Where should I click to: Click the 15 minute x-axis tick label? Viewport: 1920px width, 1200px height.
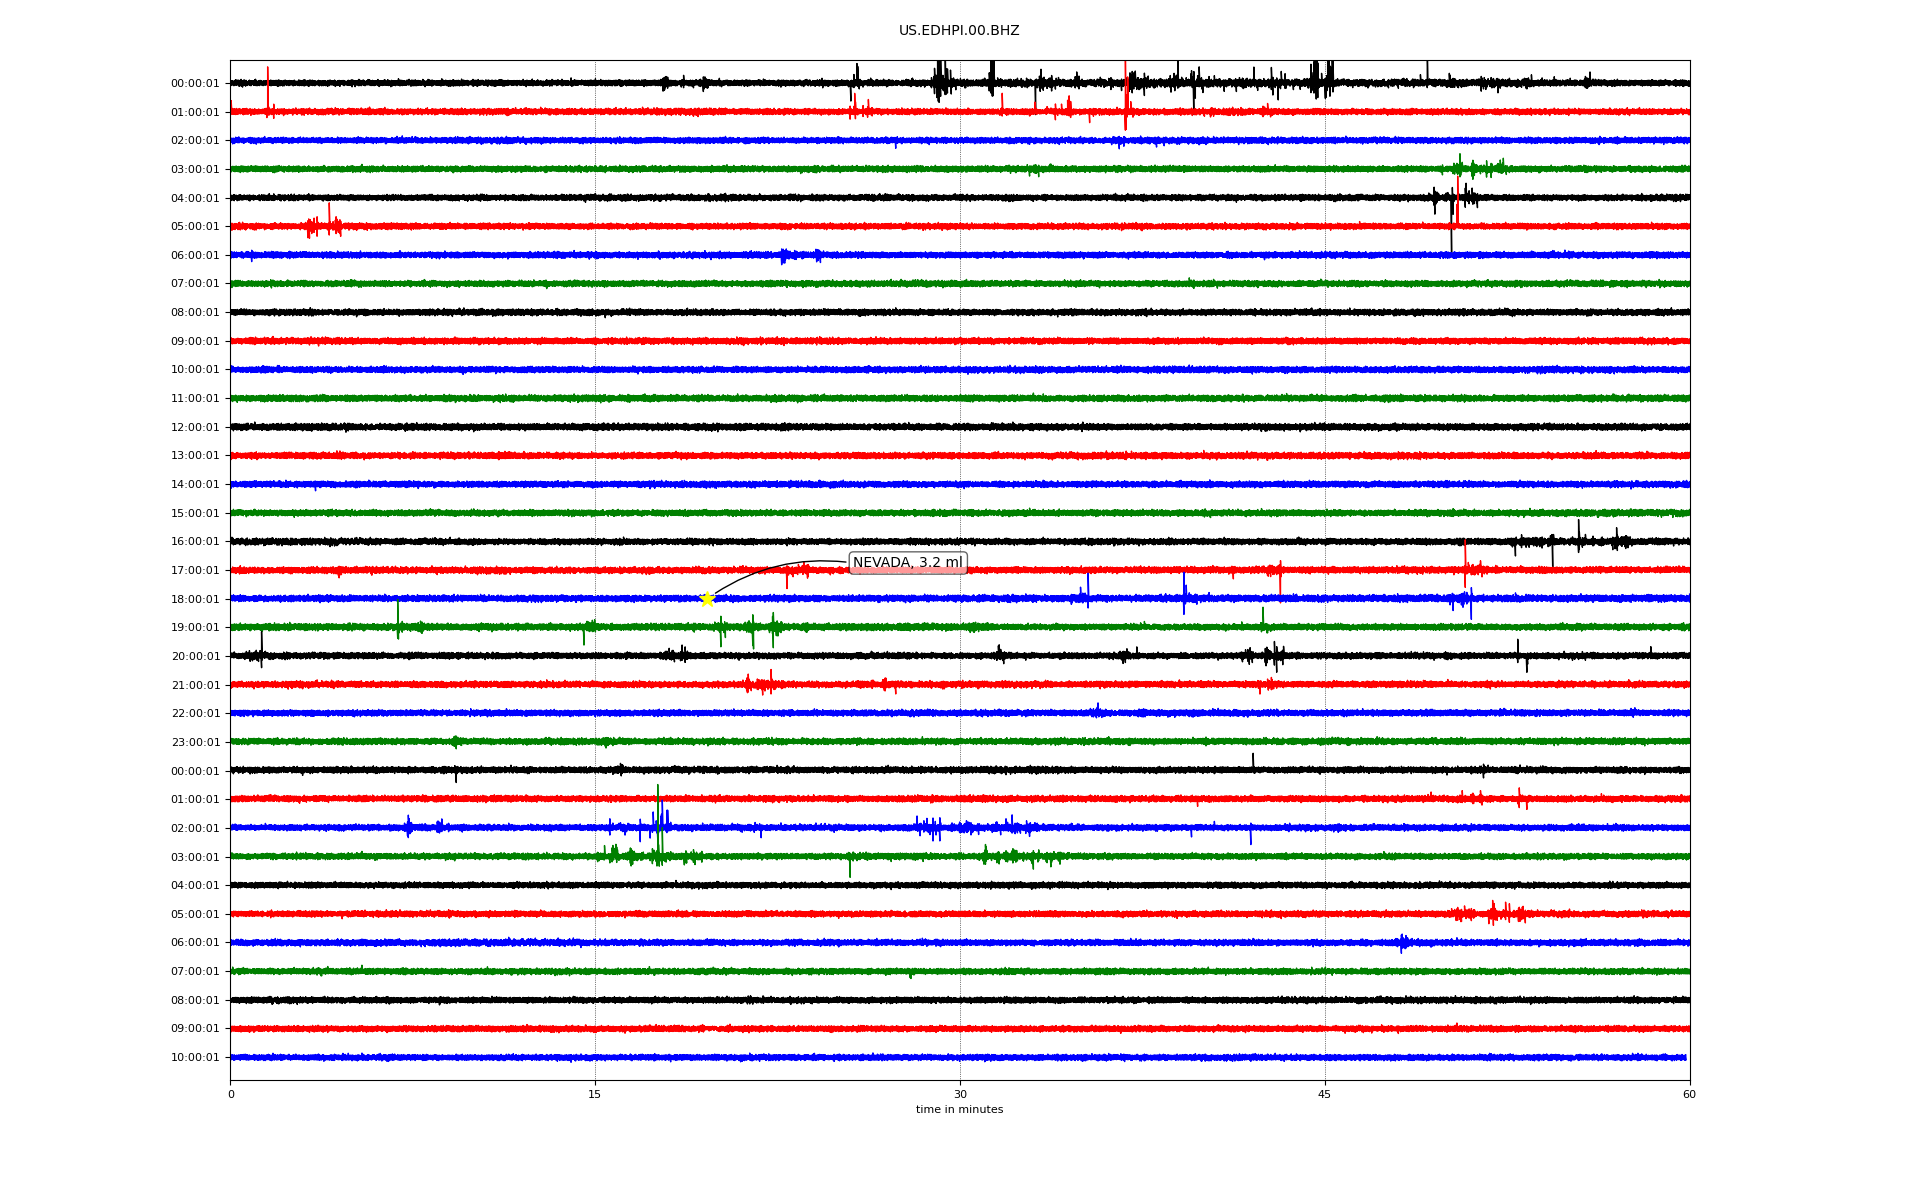(x=595, y=1094)
